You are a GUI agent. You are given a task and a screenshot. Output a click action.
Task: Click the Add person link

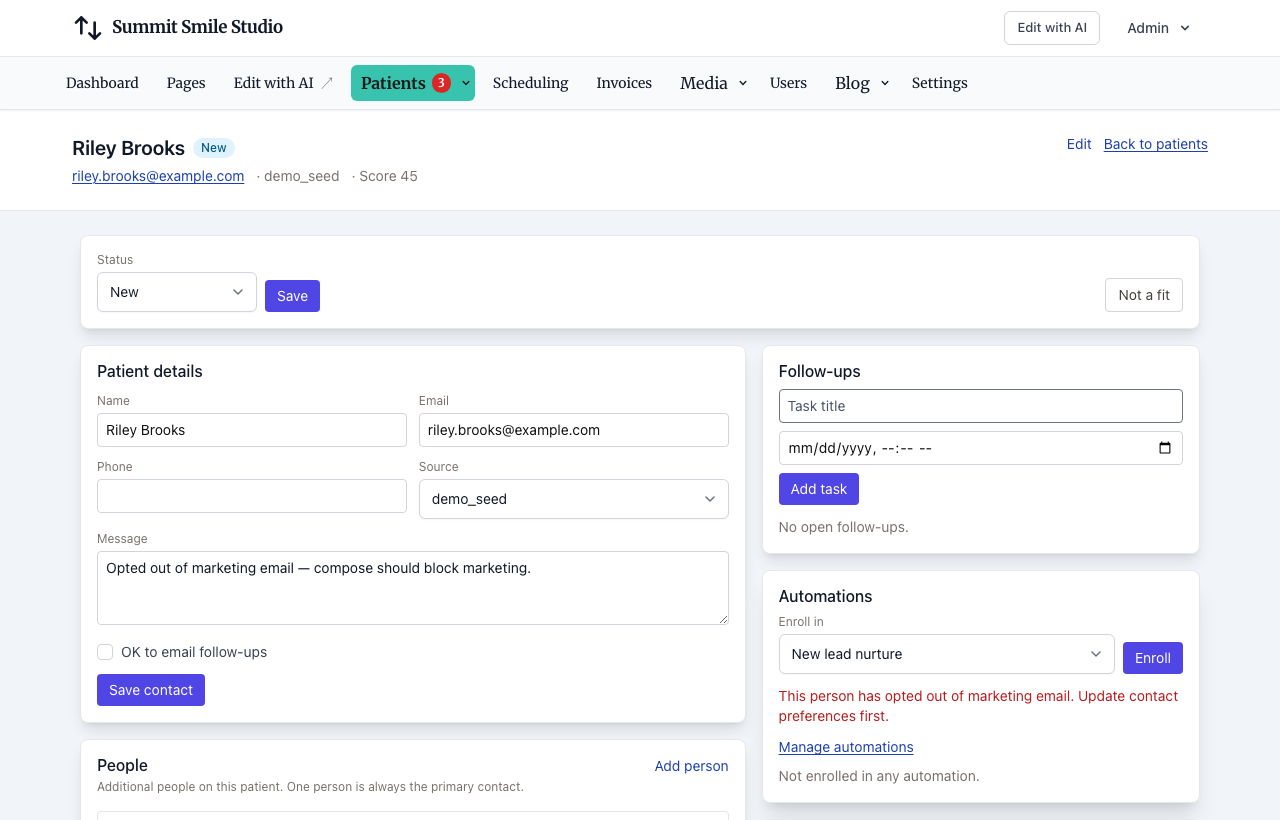click(x=692, y=766)
